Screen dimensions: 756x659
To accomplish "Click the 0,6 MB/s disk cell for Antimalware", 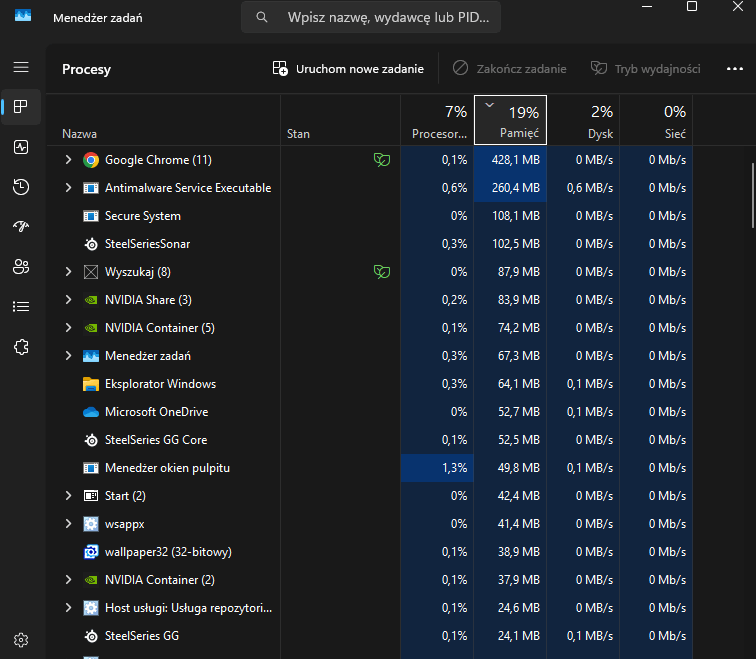I will pos(583,188).
